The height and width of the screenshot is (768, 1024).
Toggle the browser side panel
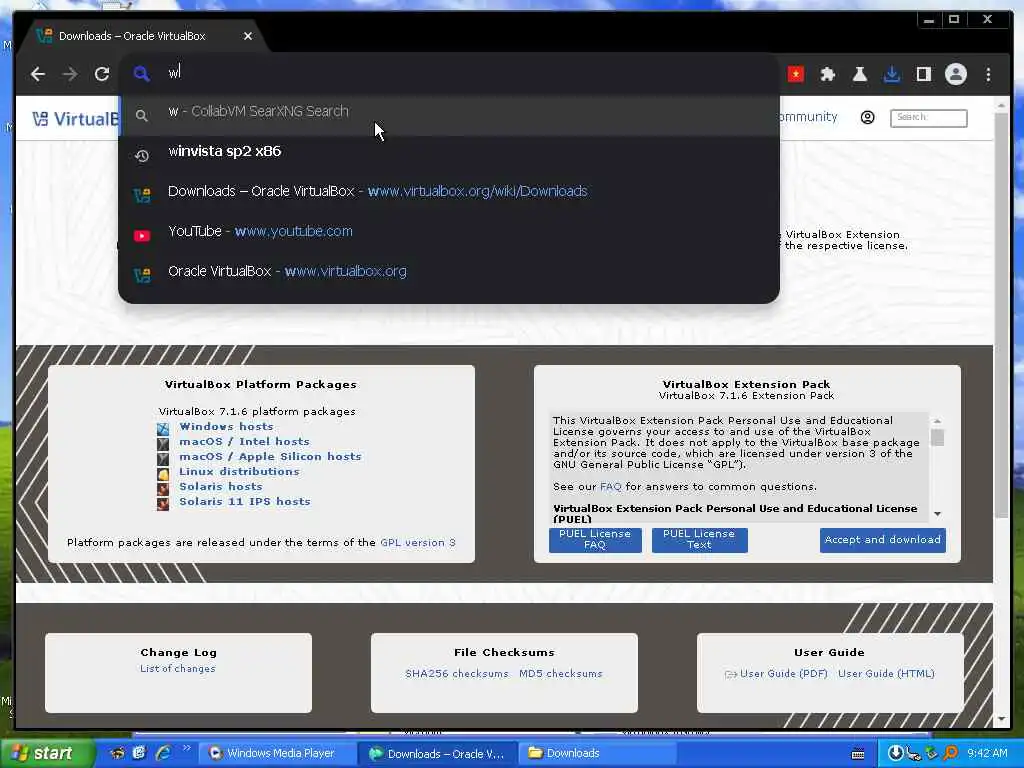click(x=923, y=74)
